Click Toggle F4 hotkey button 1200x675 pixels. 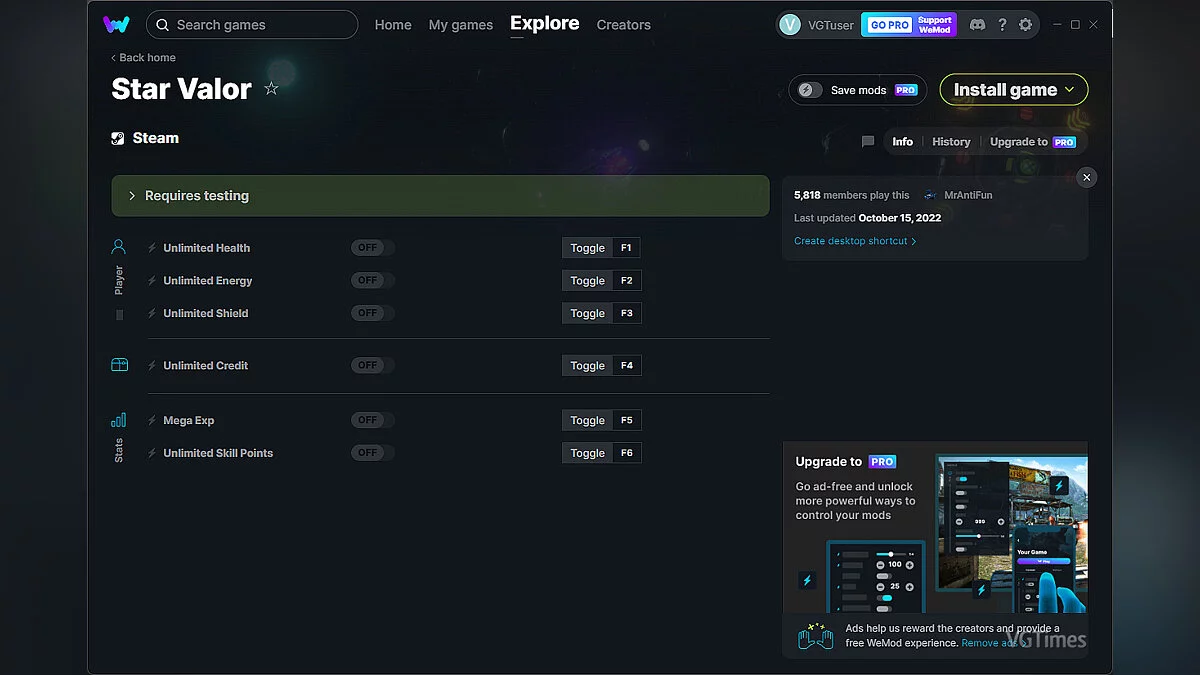[601, 366]
